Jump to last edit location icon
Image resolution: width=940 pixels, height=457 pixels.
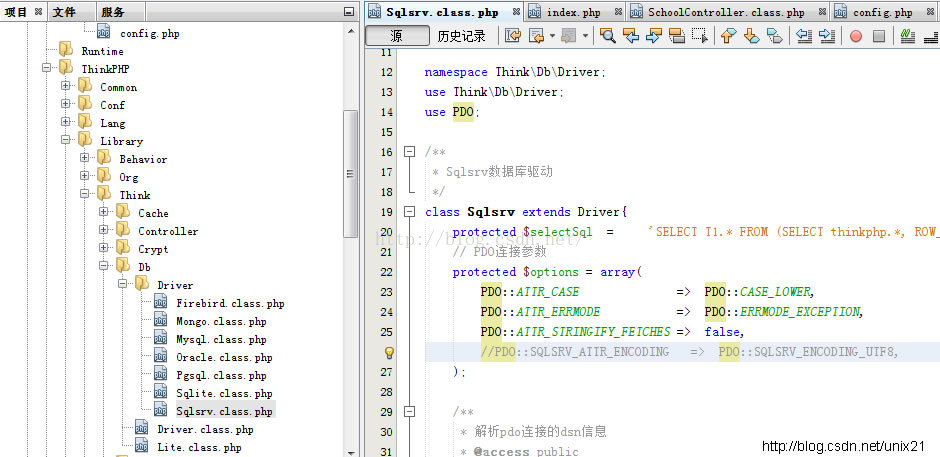pyautogui.click(x=513, y=36)
